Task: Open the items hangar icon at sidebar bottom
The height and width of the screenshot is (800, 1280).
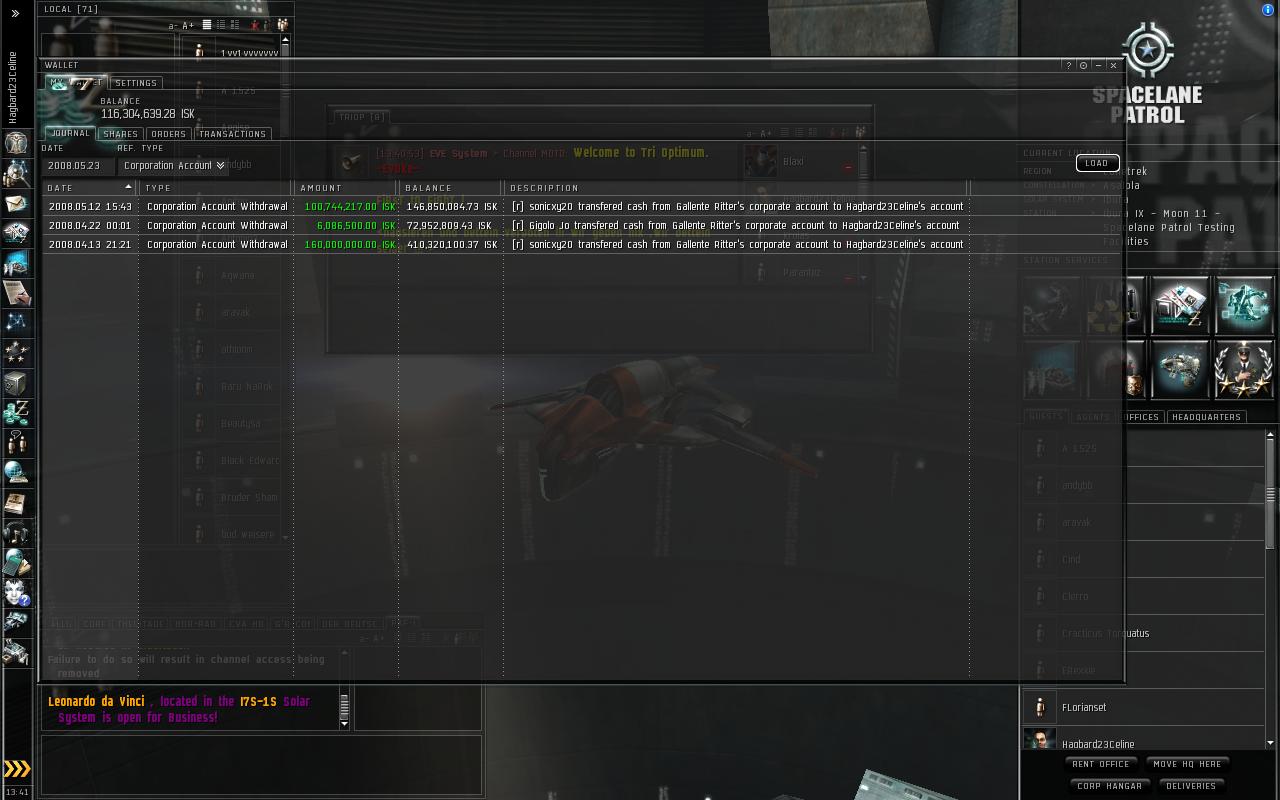Action: tap(16, 653)
